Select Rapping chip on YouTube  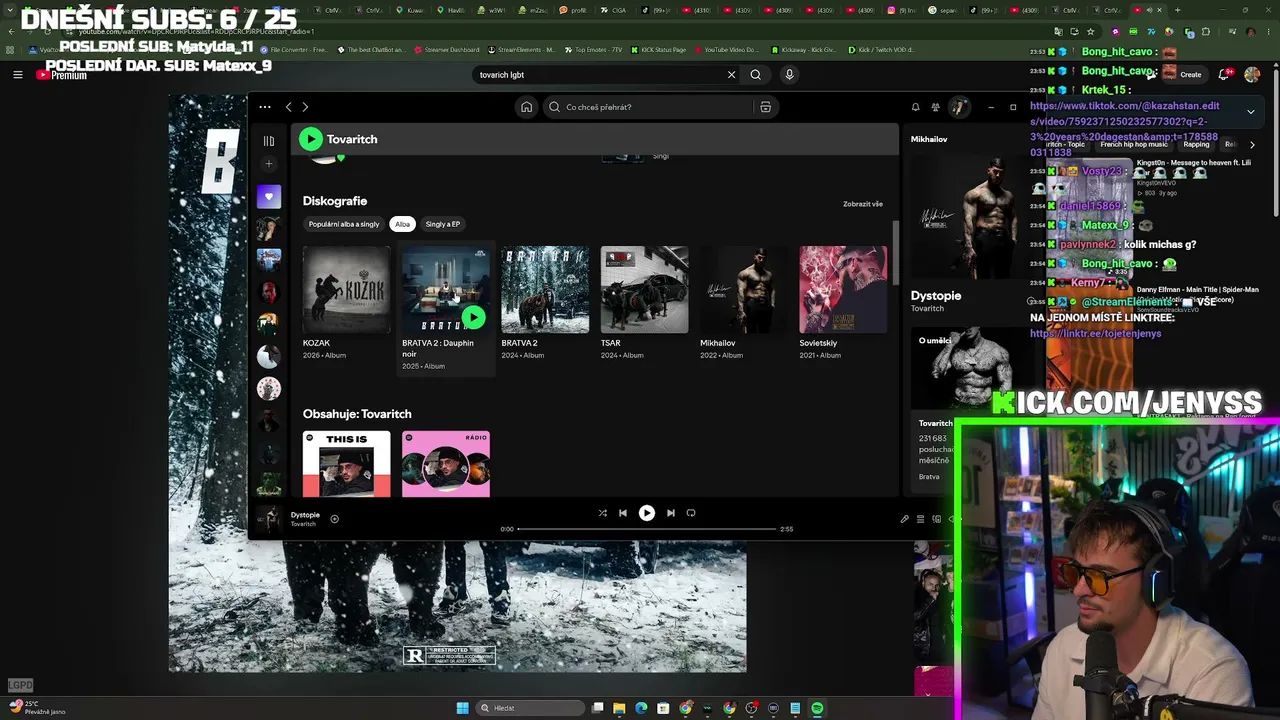[x=1196, y=145]
